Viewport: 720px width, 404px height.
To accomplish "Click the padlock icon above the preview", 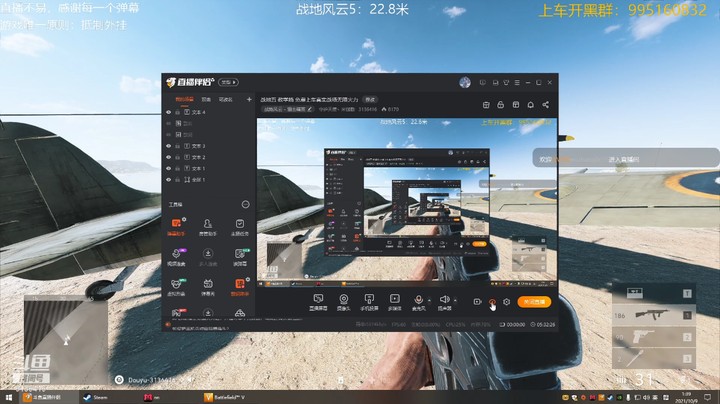I will click(x=501, y=105).
